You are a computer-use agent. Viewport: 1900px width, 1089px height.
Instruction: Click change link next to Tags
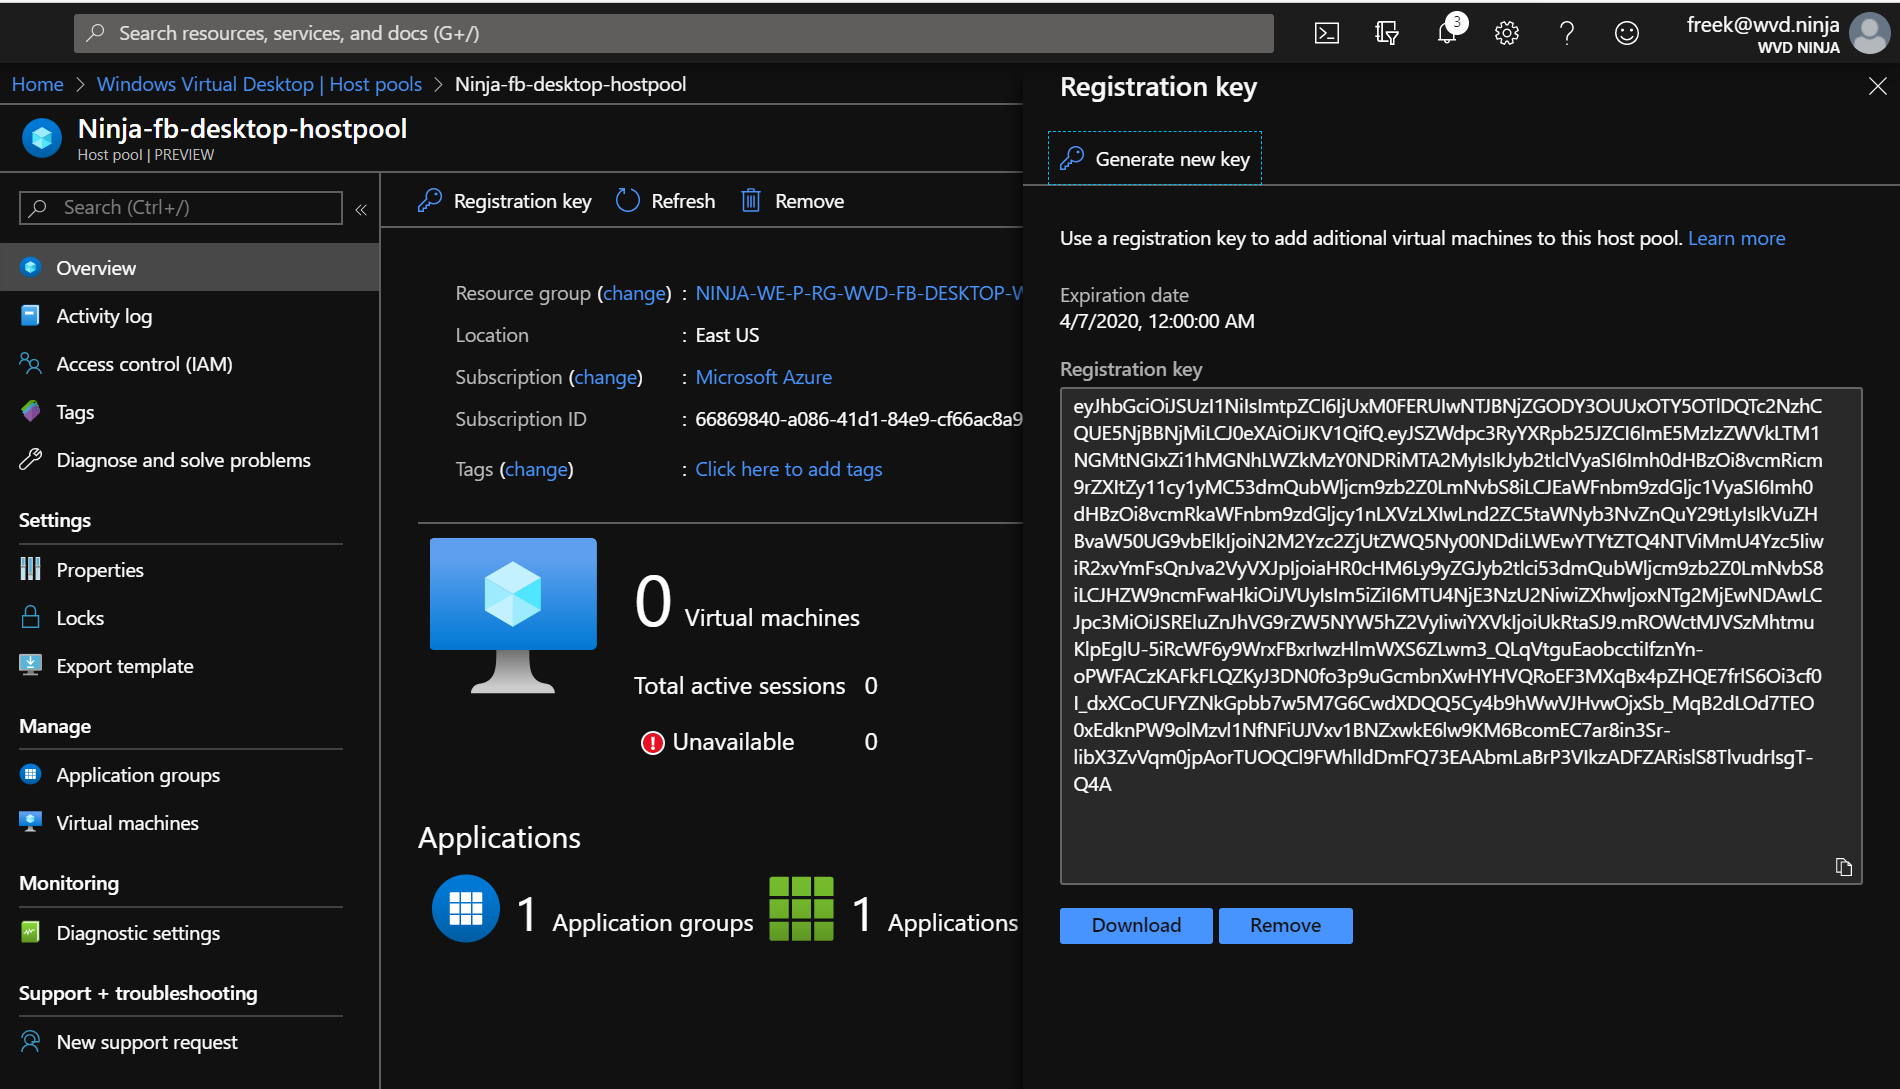click(x=537, y=469)
